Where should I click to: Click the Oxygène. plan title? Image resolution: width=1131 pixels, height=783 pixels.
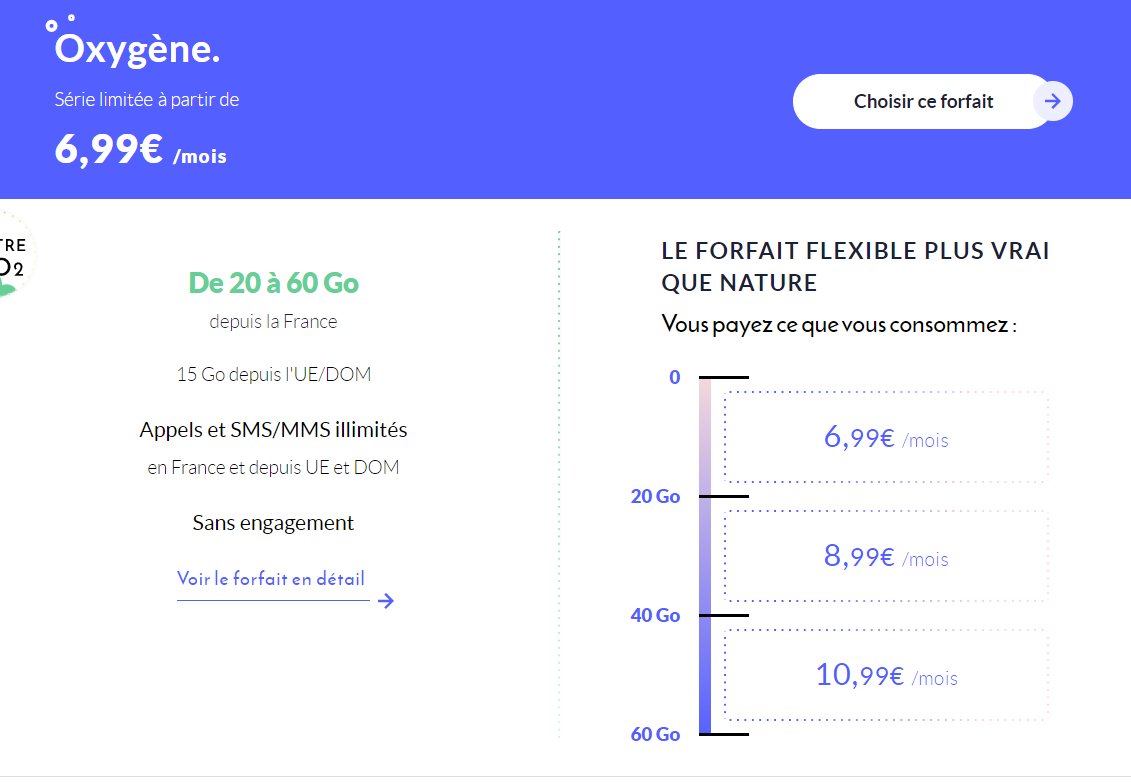click(137, 49)
